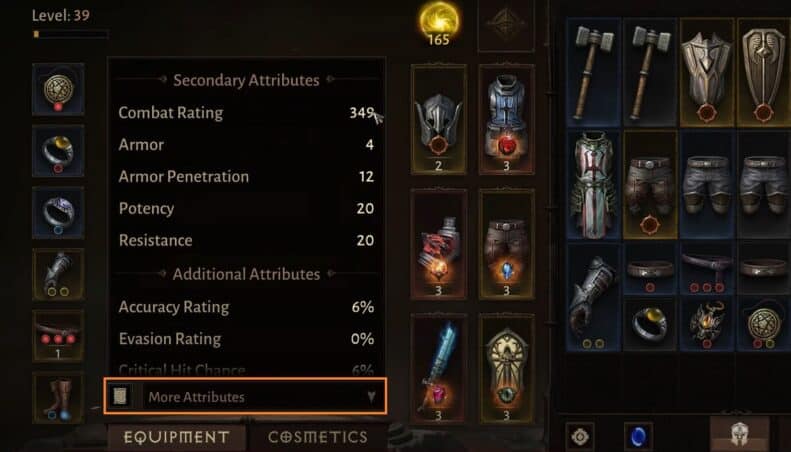Select the equipped blue chest armor
791x452 pixels.
coord(506,119)
